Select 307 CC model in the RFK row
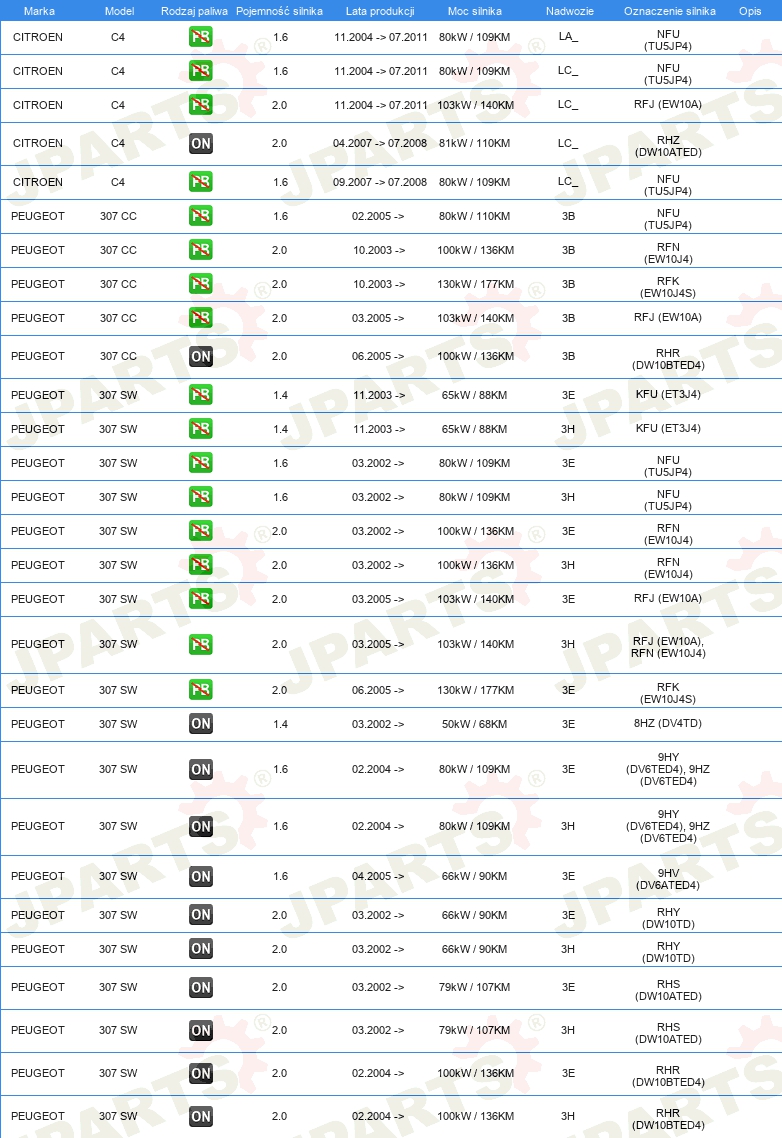Image resolution: width=782 pixels, height=1138 pixels. pos(118,284)
